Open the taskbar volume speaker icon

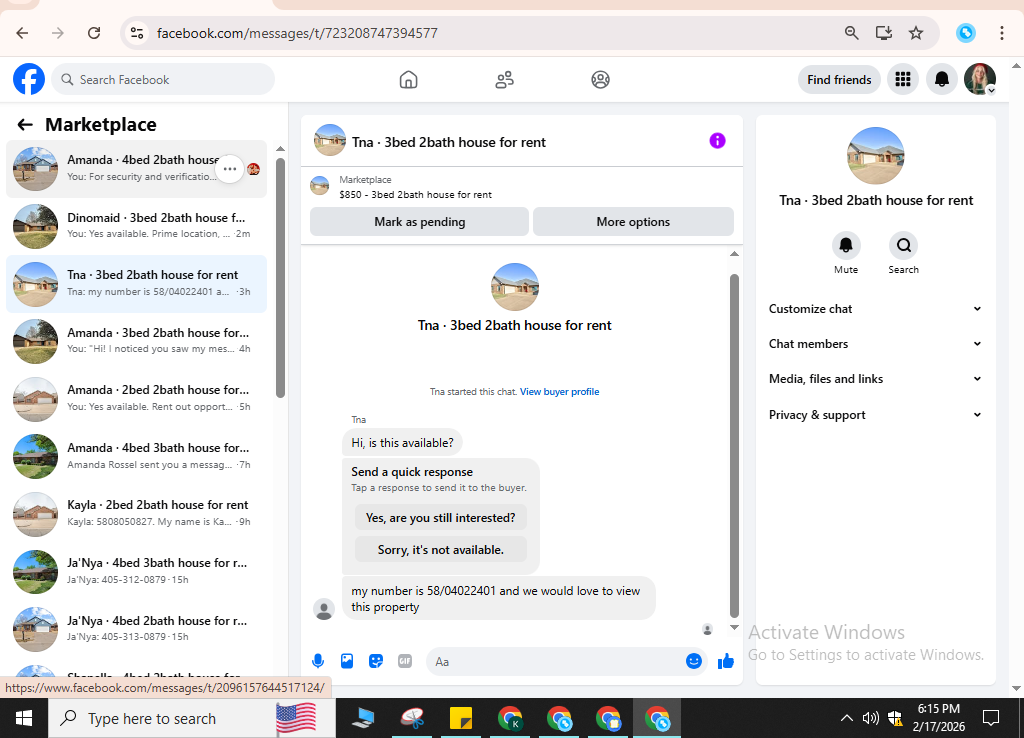click(x=870, y=718)
